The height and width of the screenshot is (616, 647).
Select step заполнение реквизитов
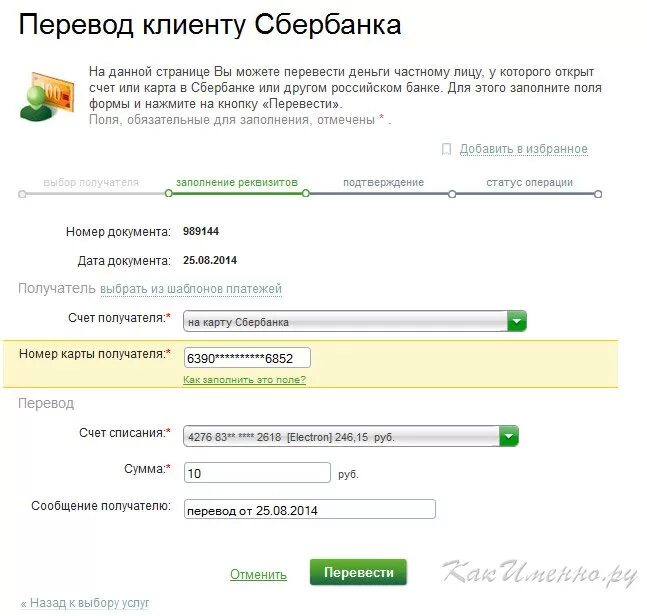[237, 182]
